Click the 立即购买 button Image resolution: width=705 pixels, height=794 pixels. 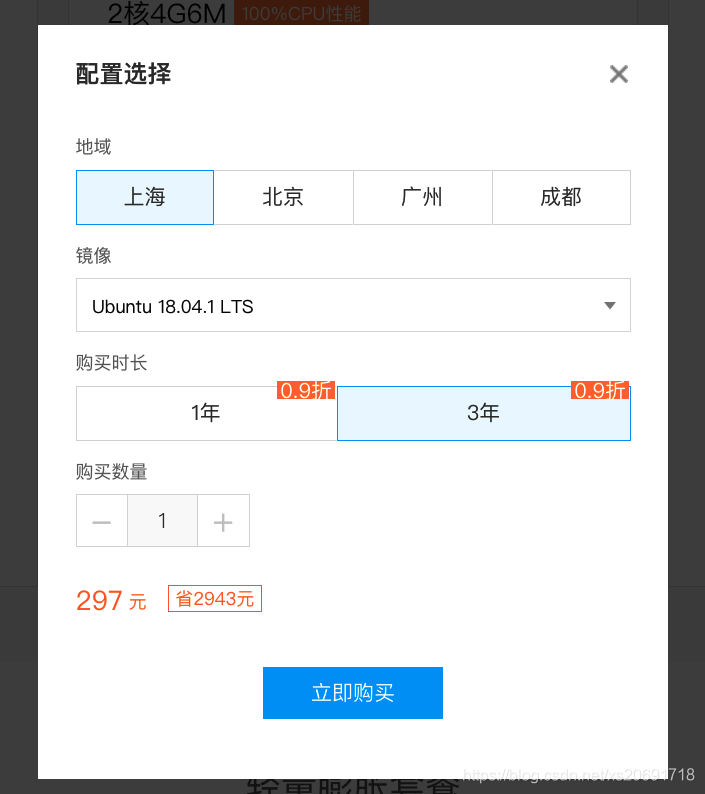click(x=352, y=693)
